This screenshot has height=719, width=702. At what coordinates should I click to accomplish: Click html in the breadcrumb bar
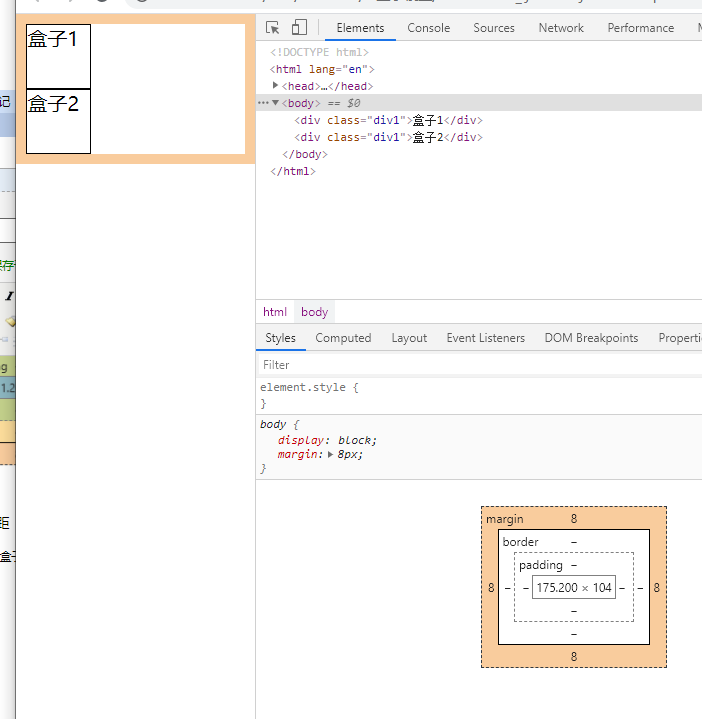(x=275, y=312)
